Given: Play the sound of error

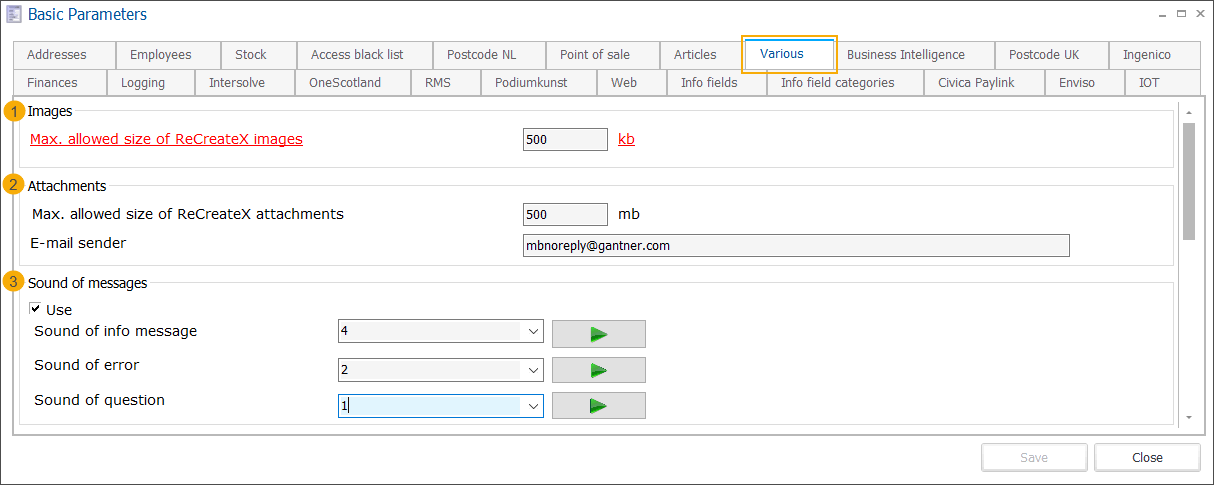Looking at the screenshot, I should (x=598, y=370).
